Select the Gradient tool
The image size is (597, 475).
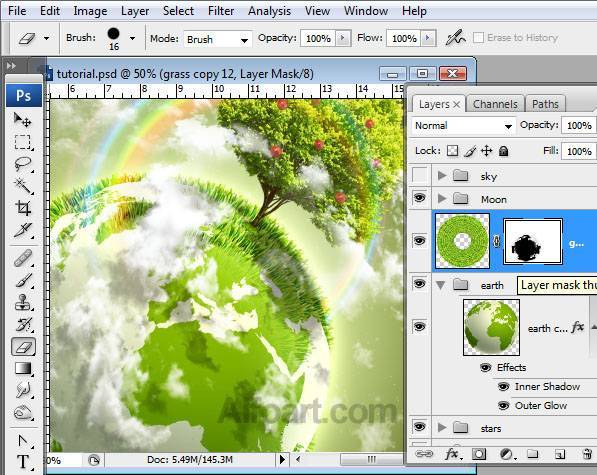[22, 368]
